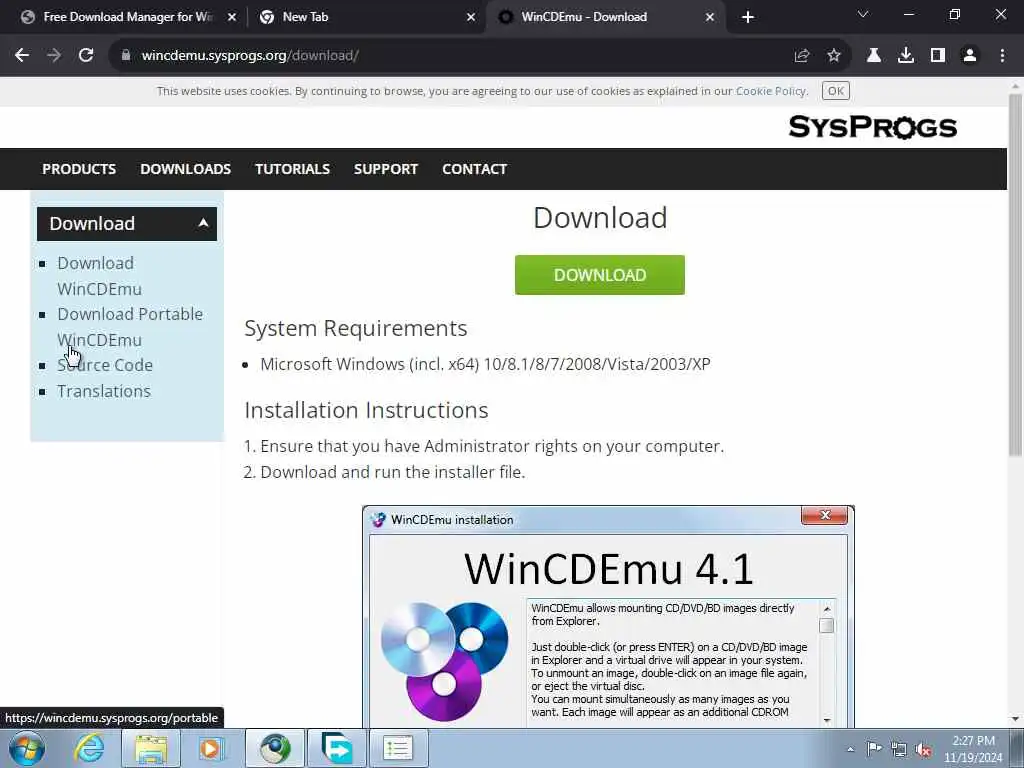Open the Windows Start button

27,748
